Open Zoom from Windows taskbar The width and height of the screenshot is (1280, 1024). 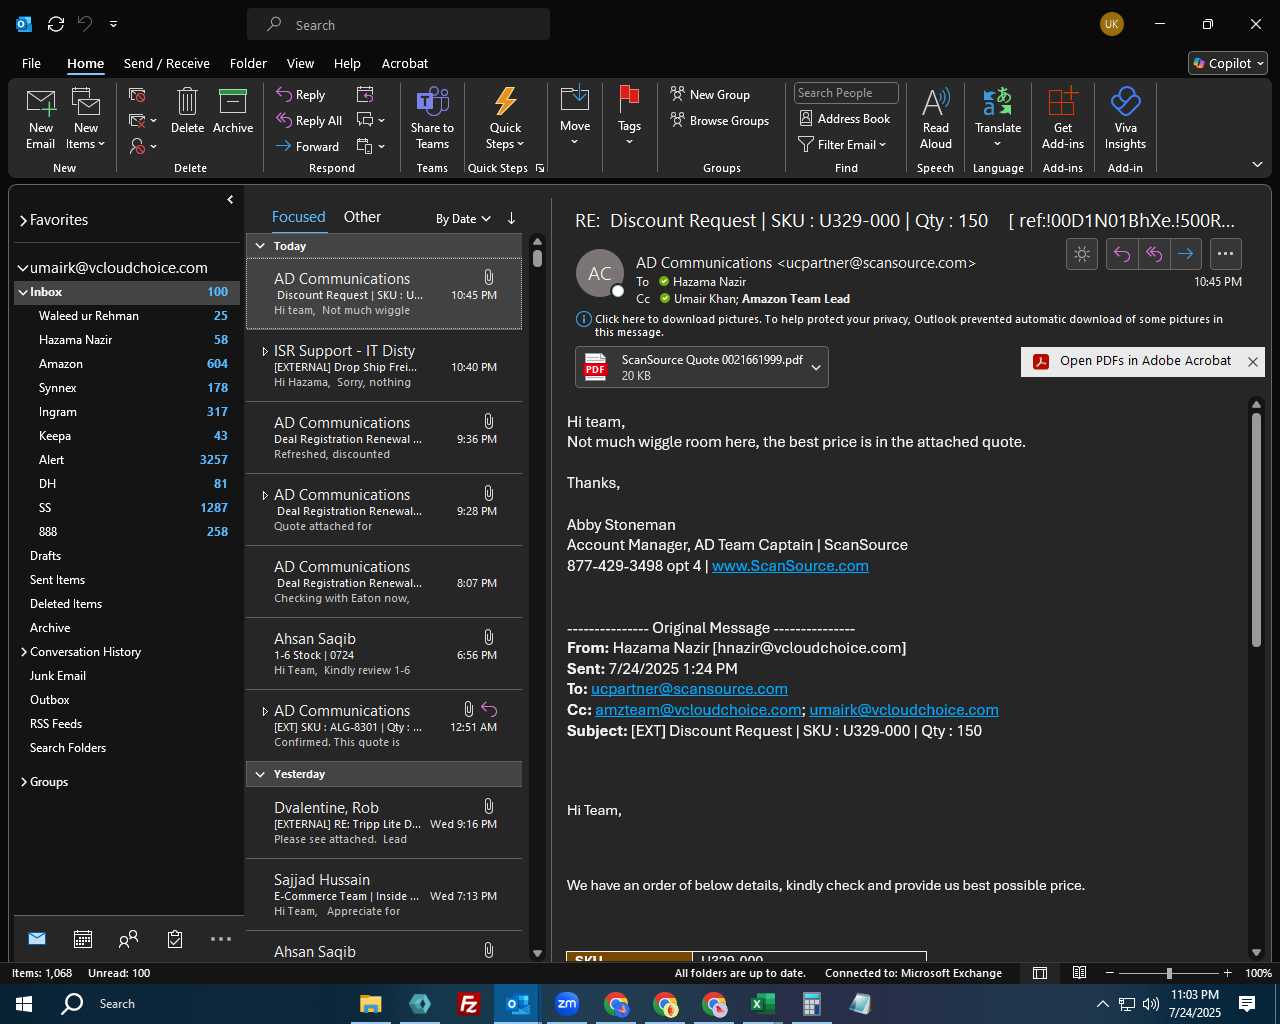pos(567,1004)
